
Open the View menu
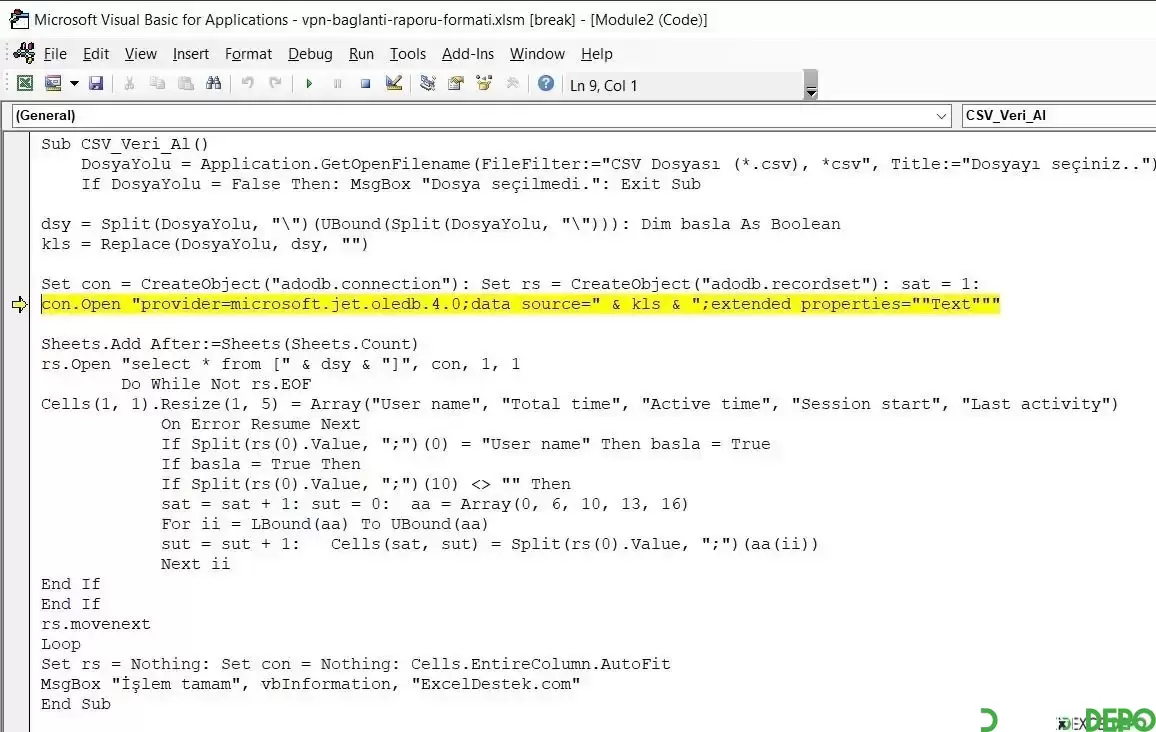pos(141,54)
